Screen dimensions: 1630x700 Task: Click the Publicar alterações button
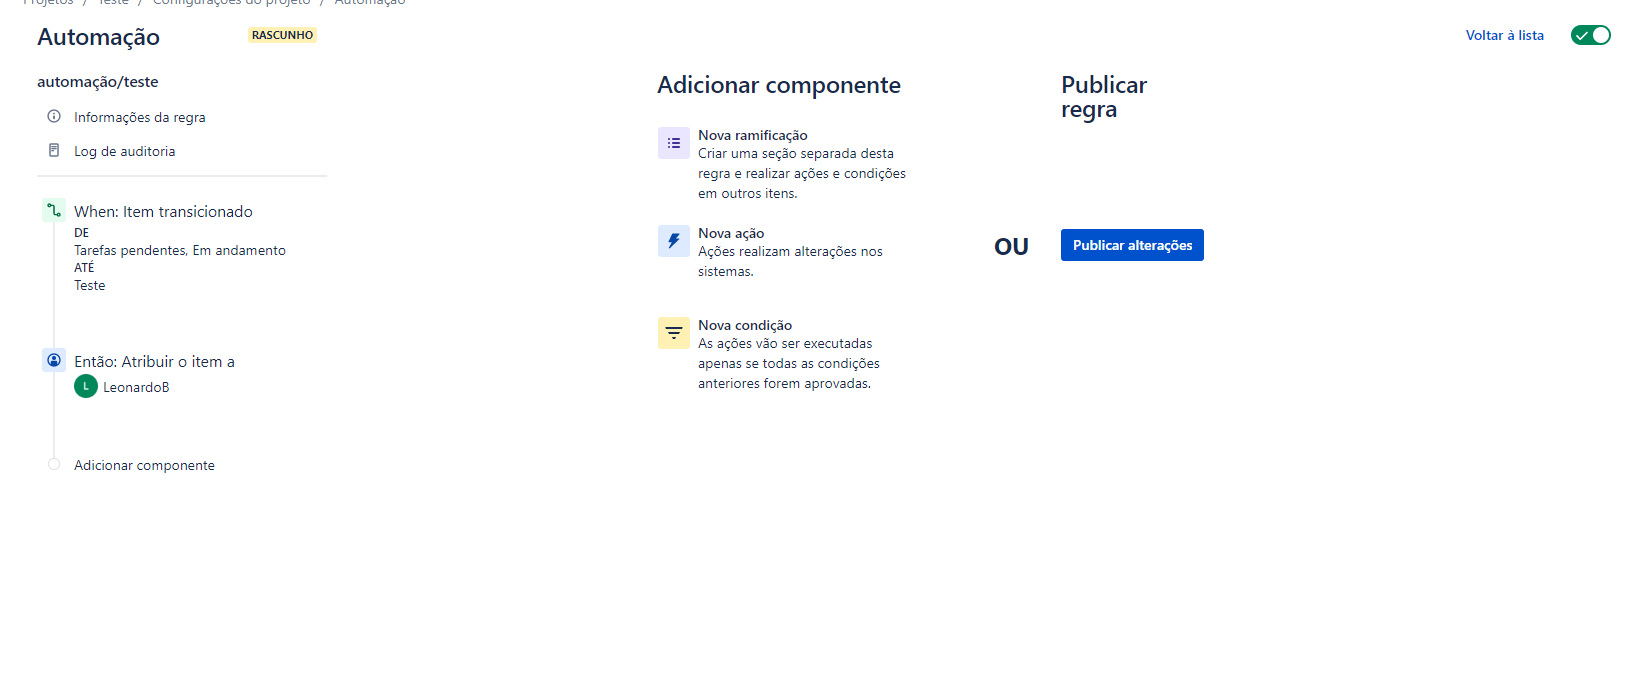1132,245
